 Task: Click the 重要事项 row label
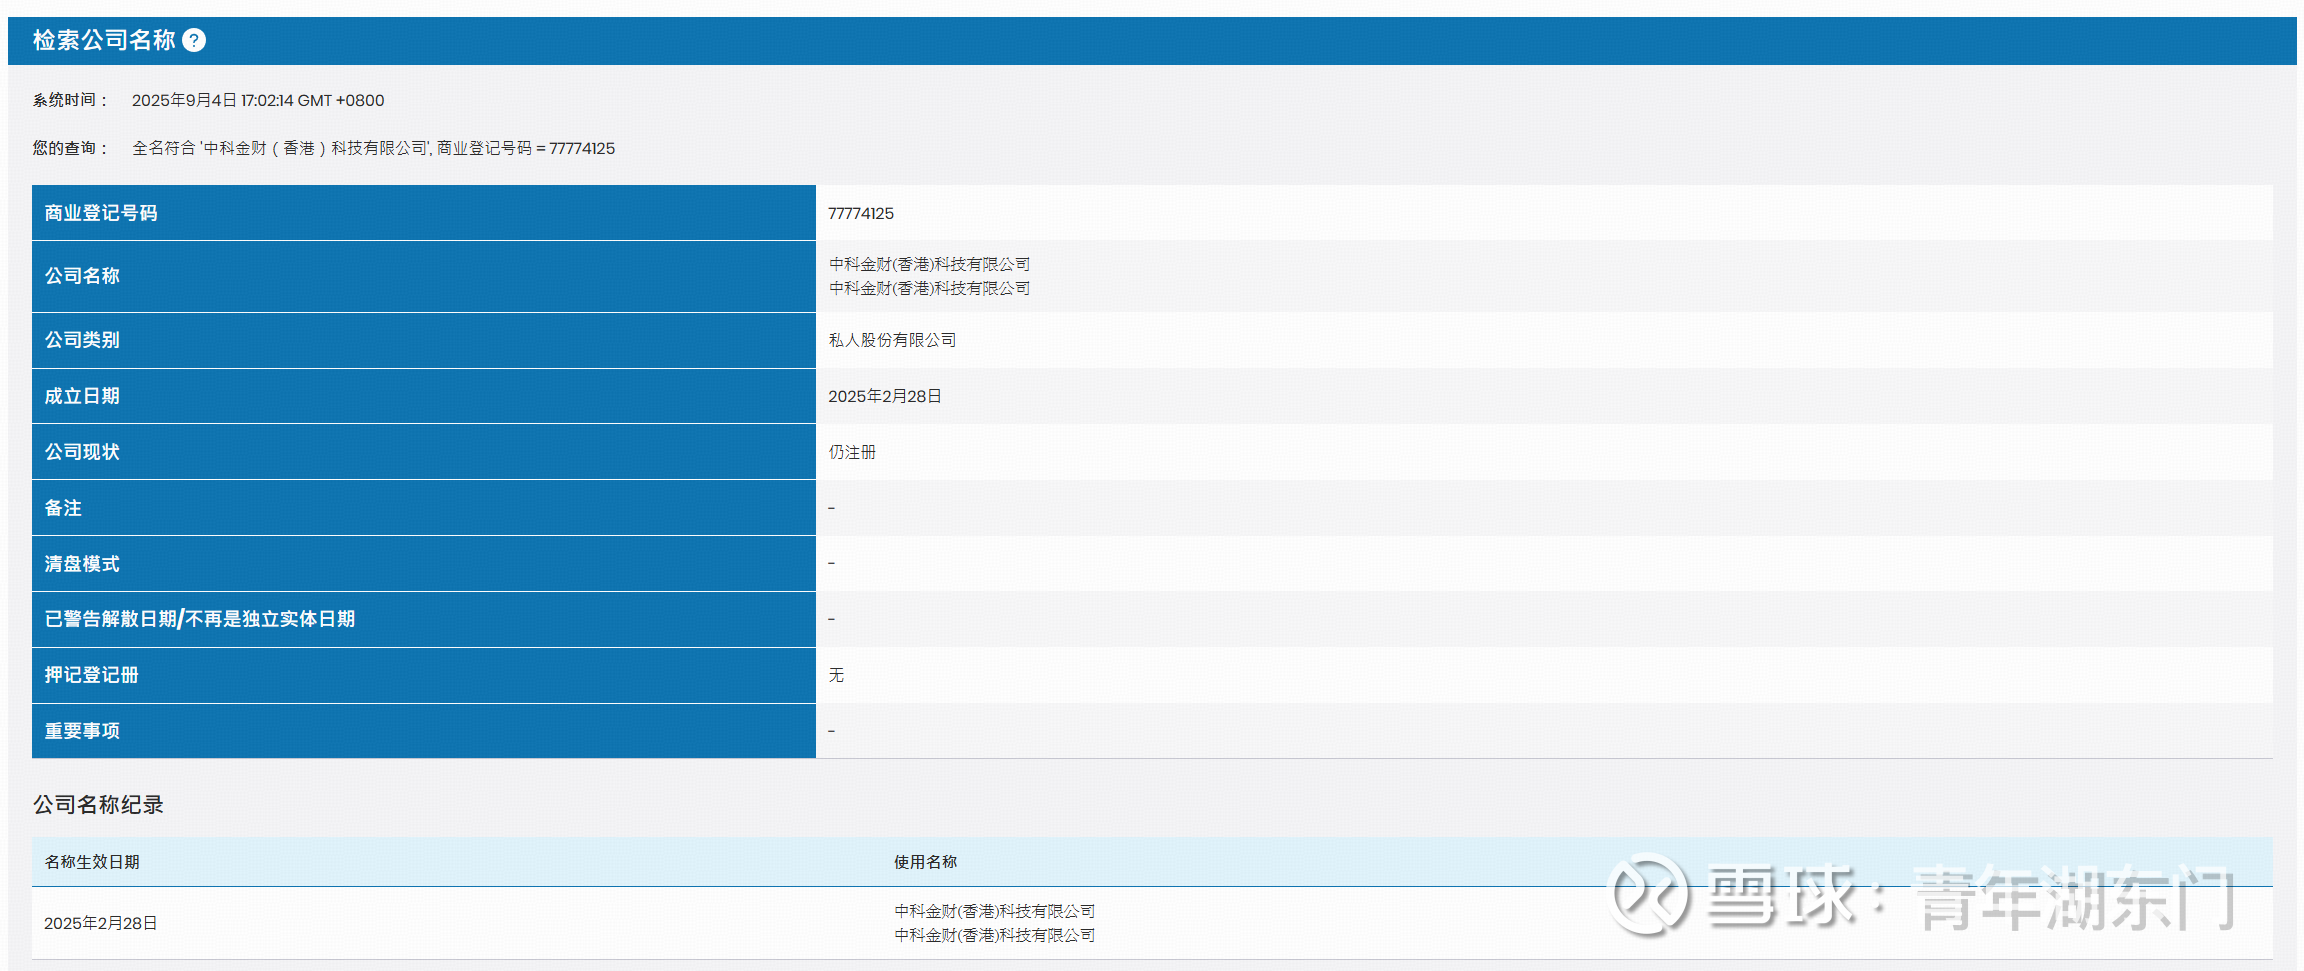click(x=82, y=731)
